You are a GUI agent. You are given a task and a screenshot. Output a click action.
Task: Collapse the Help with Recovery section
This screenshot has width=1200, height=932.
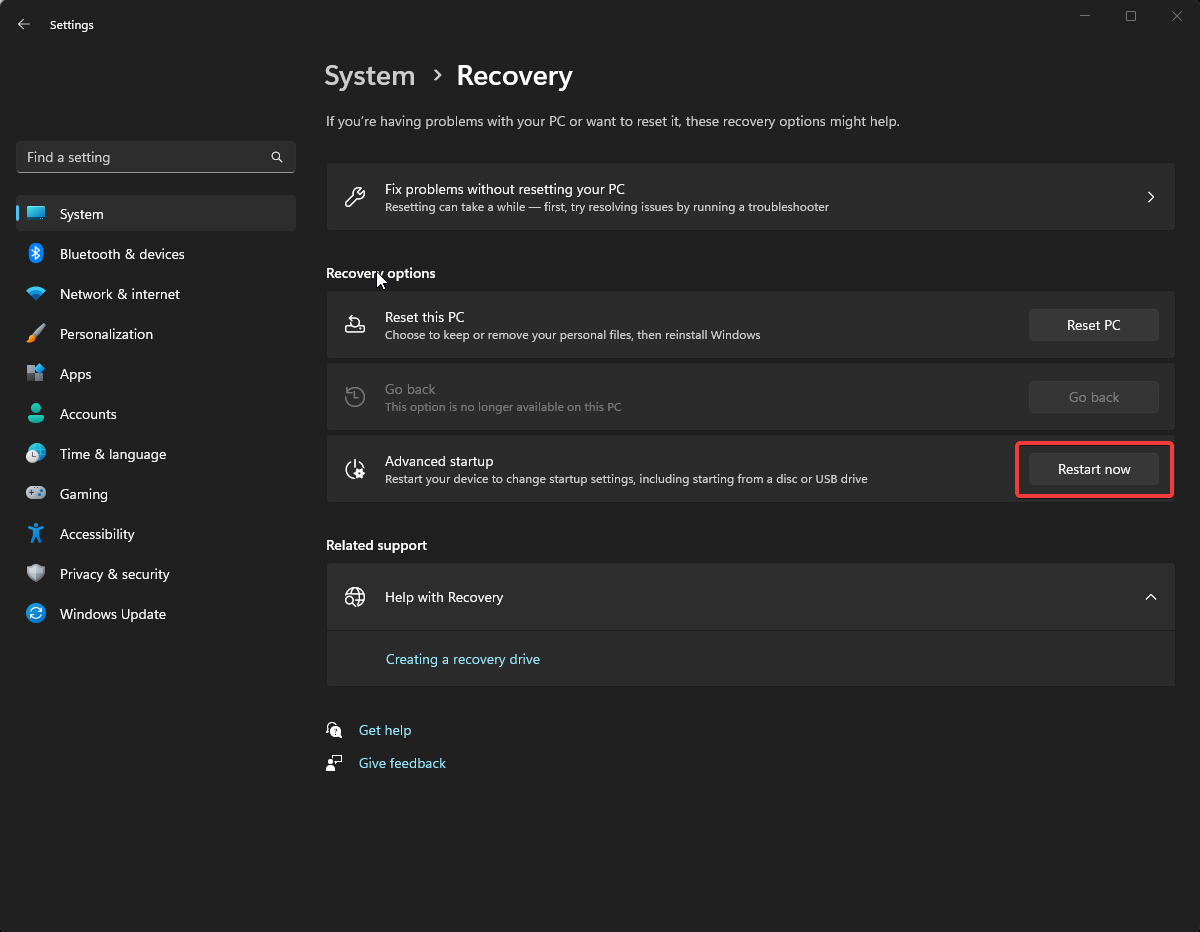pyautogui.click(x=1150, y=597)
